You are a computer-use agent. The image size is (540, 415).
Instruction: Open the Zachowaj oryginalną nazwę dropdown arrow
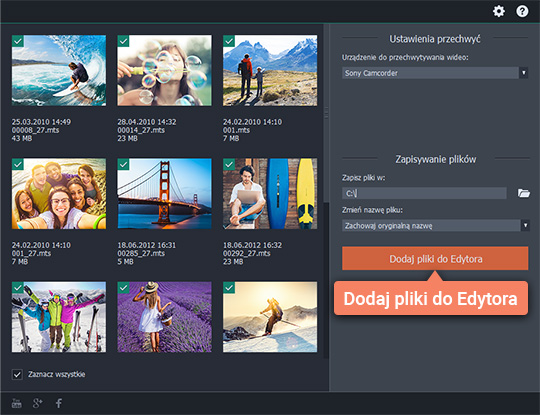[x=525, y=225]
